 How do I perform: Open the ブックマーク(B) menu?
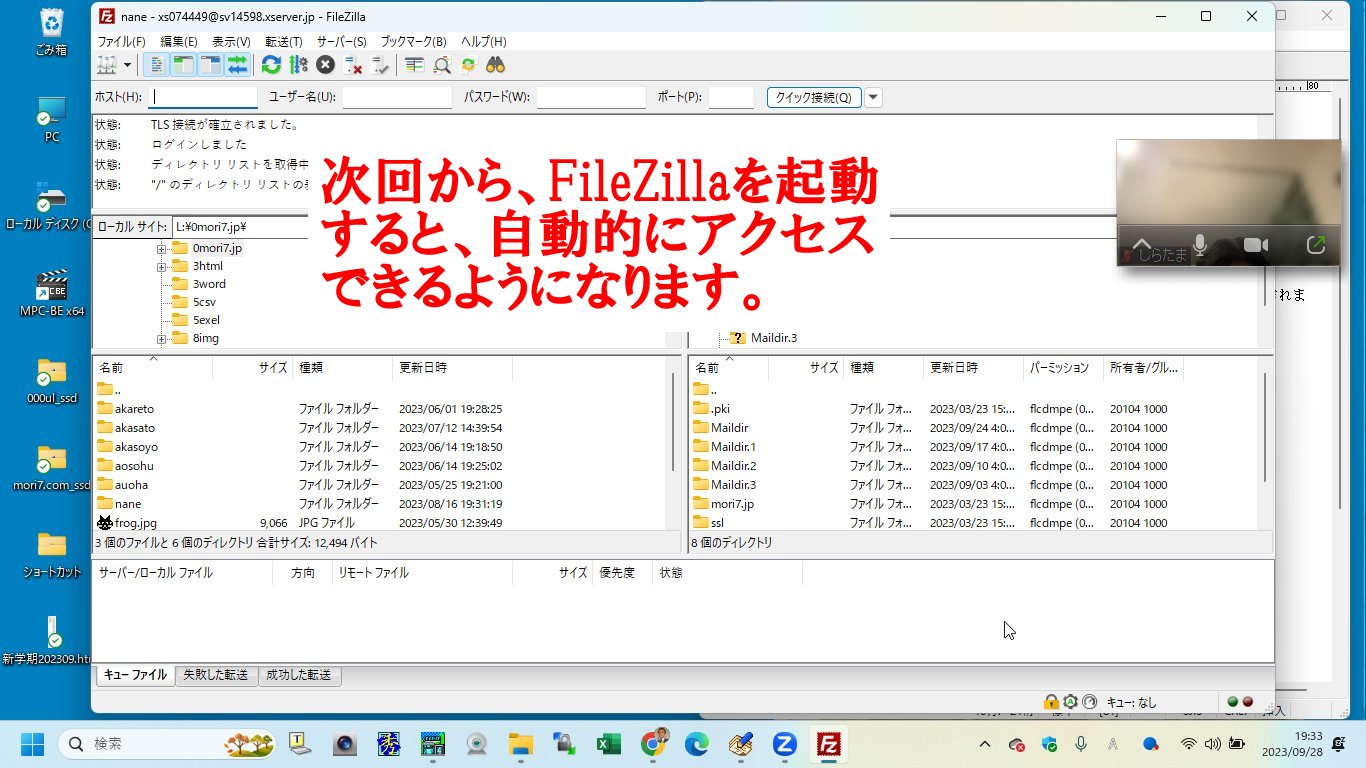(413, 41)
